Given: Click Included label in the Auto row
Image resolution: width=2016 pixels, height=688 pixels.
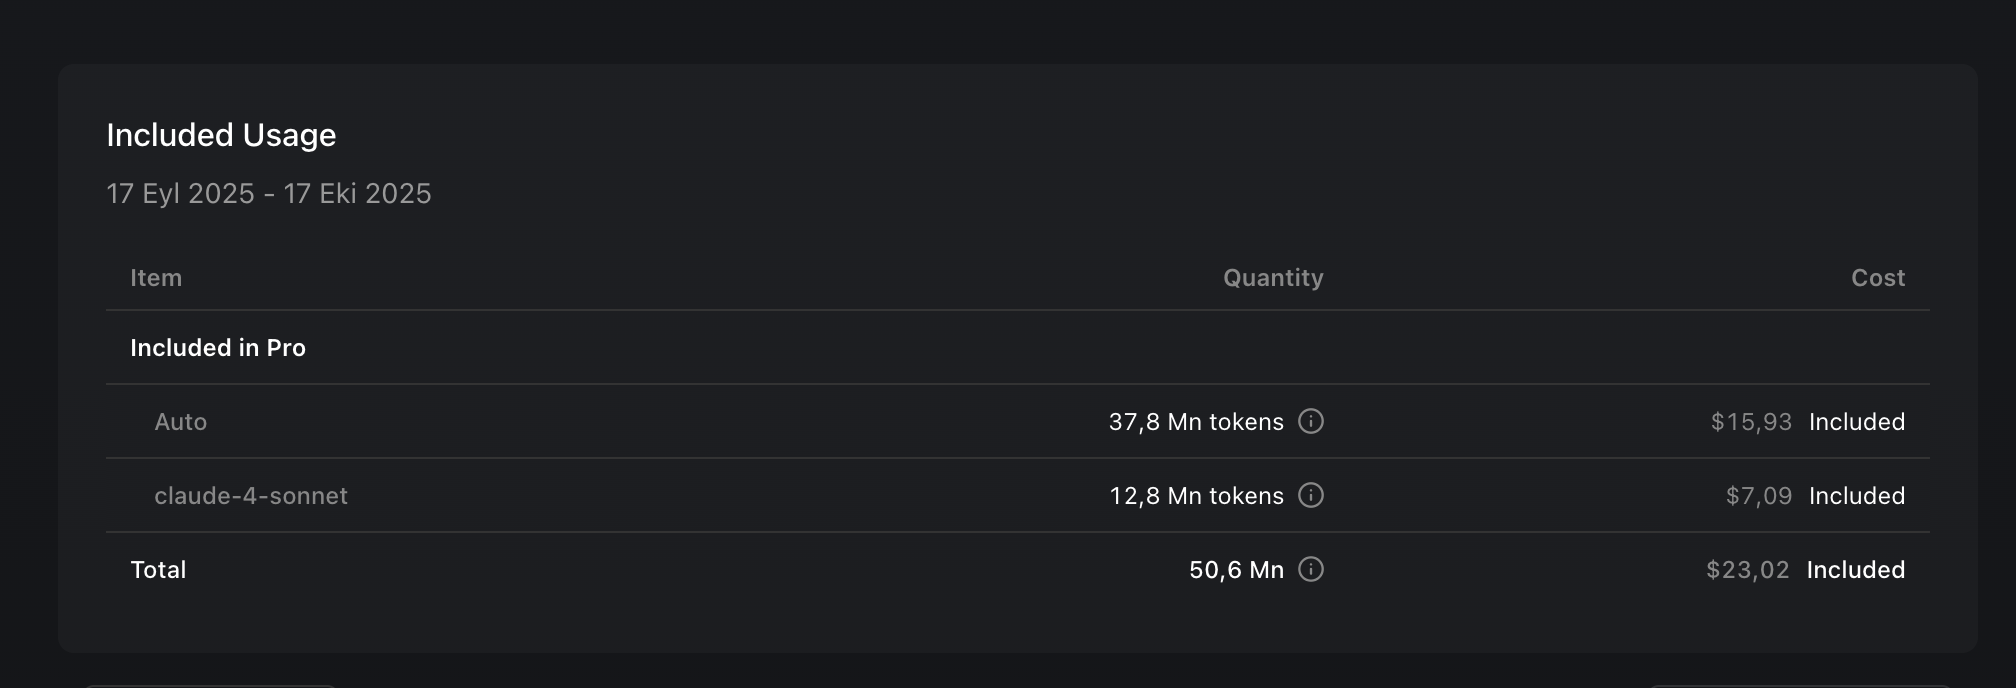Looking at the screenshot, I should (x=1857, y=422).
